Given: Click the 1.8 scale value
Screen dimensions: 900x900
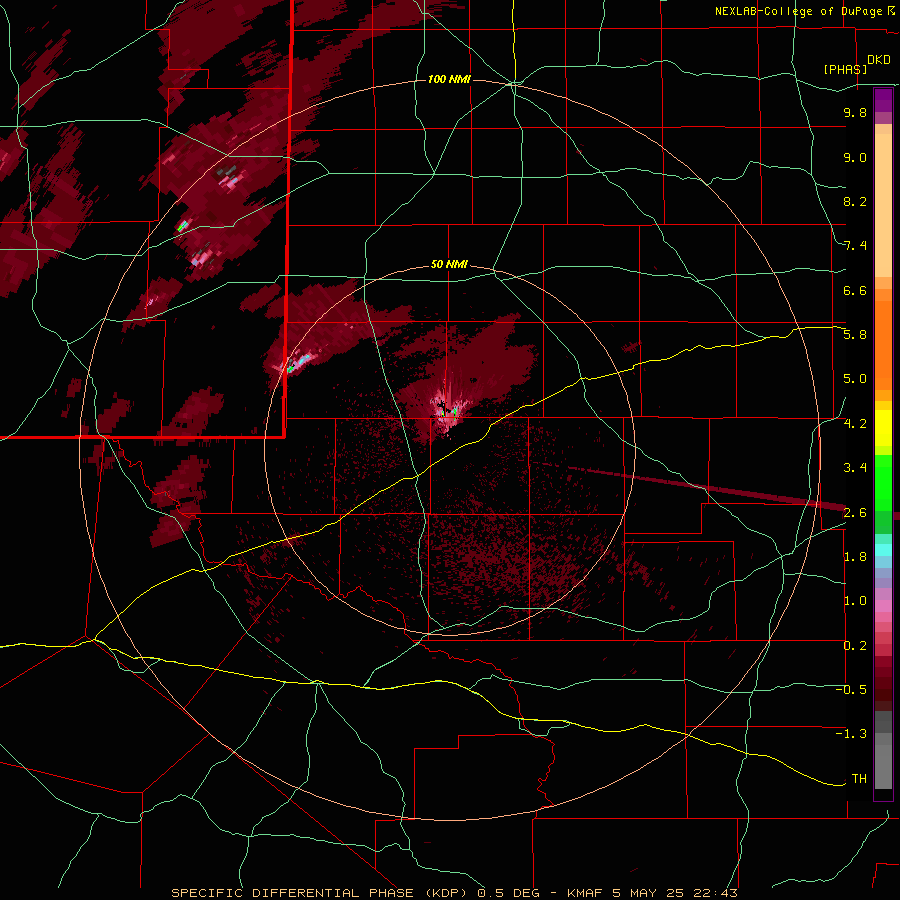Looking at the screenshot, I should 855,557.
